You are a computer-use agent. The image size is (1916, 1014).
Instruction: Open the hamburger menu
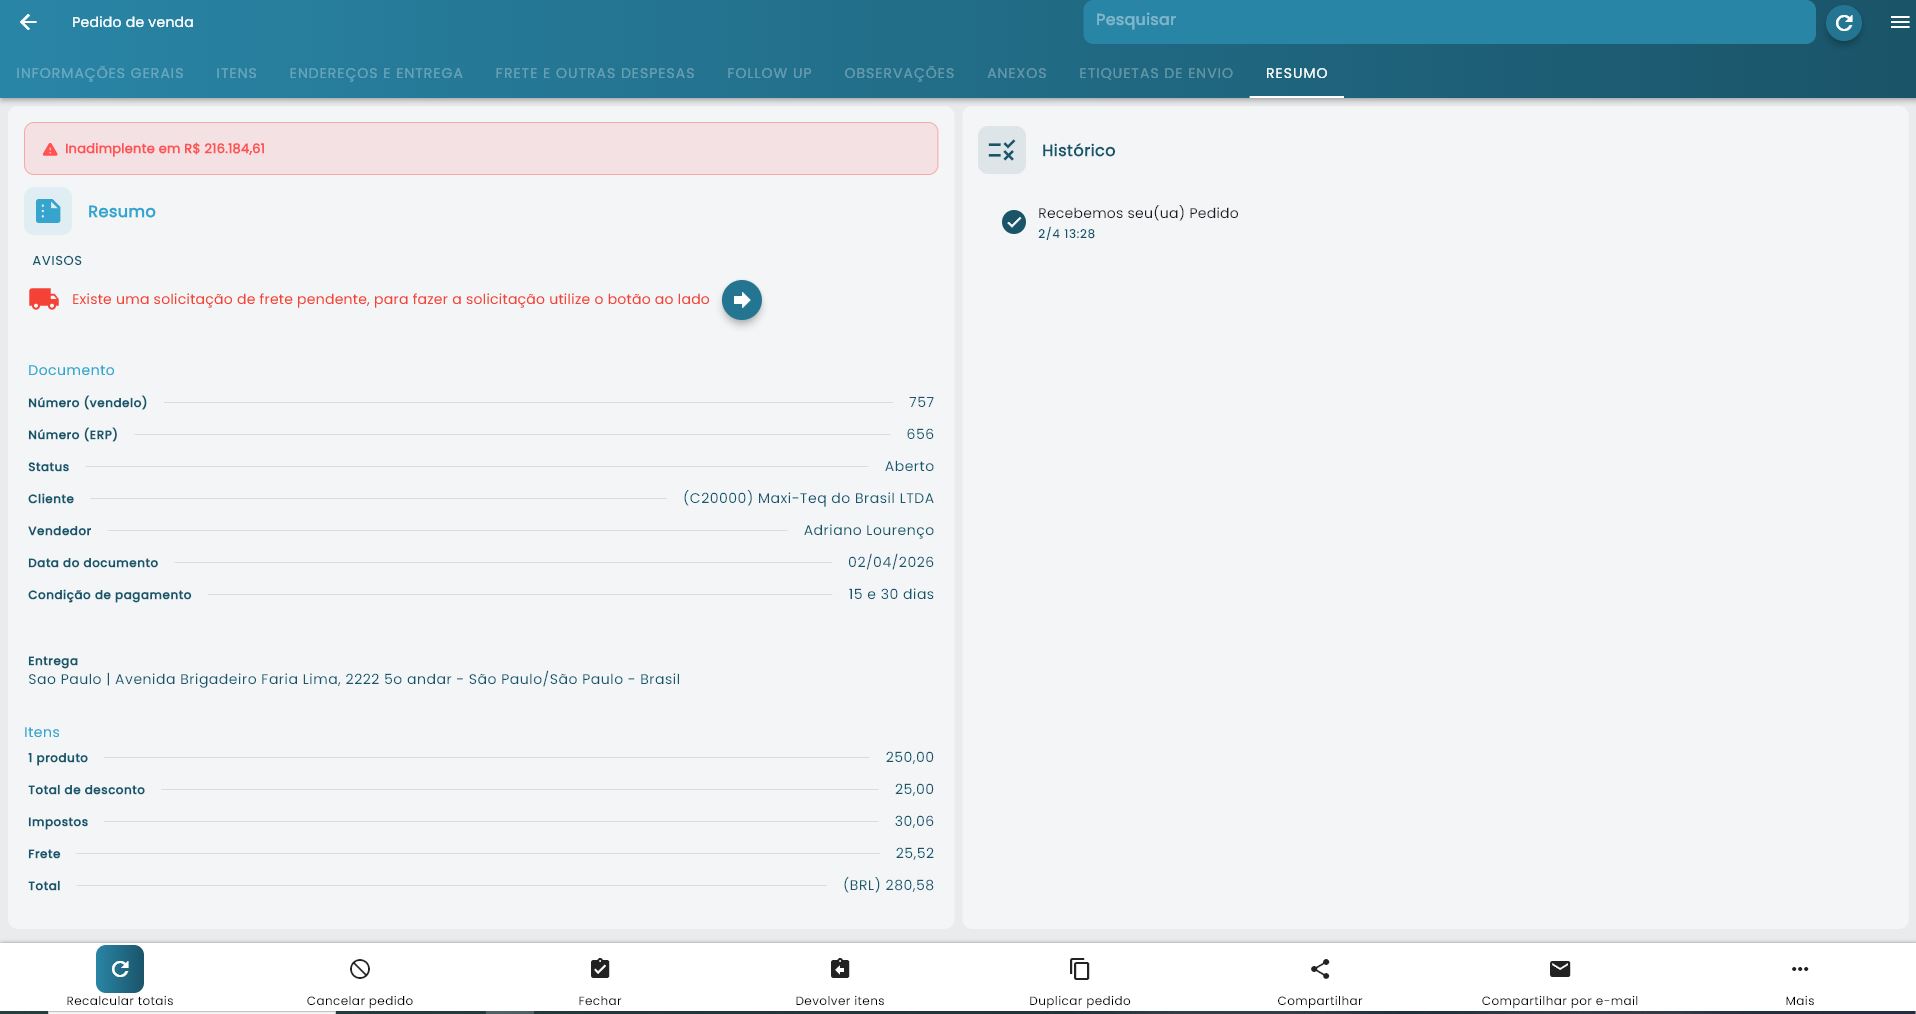(x=1899, y=22)
